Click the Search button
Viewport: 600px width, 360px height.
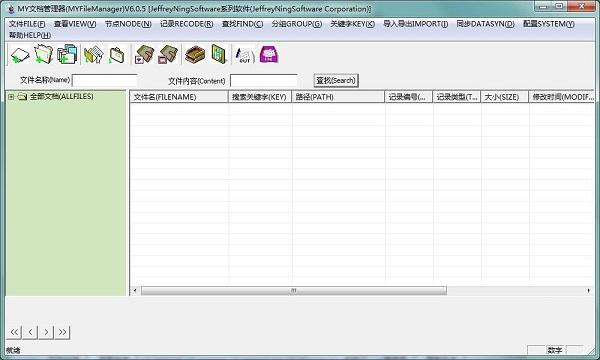(x=336, y=81)
